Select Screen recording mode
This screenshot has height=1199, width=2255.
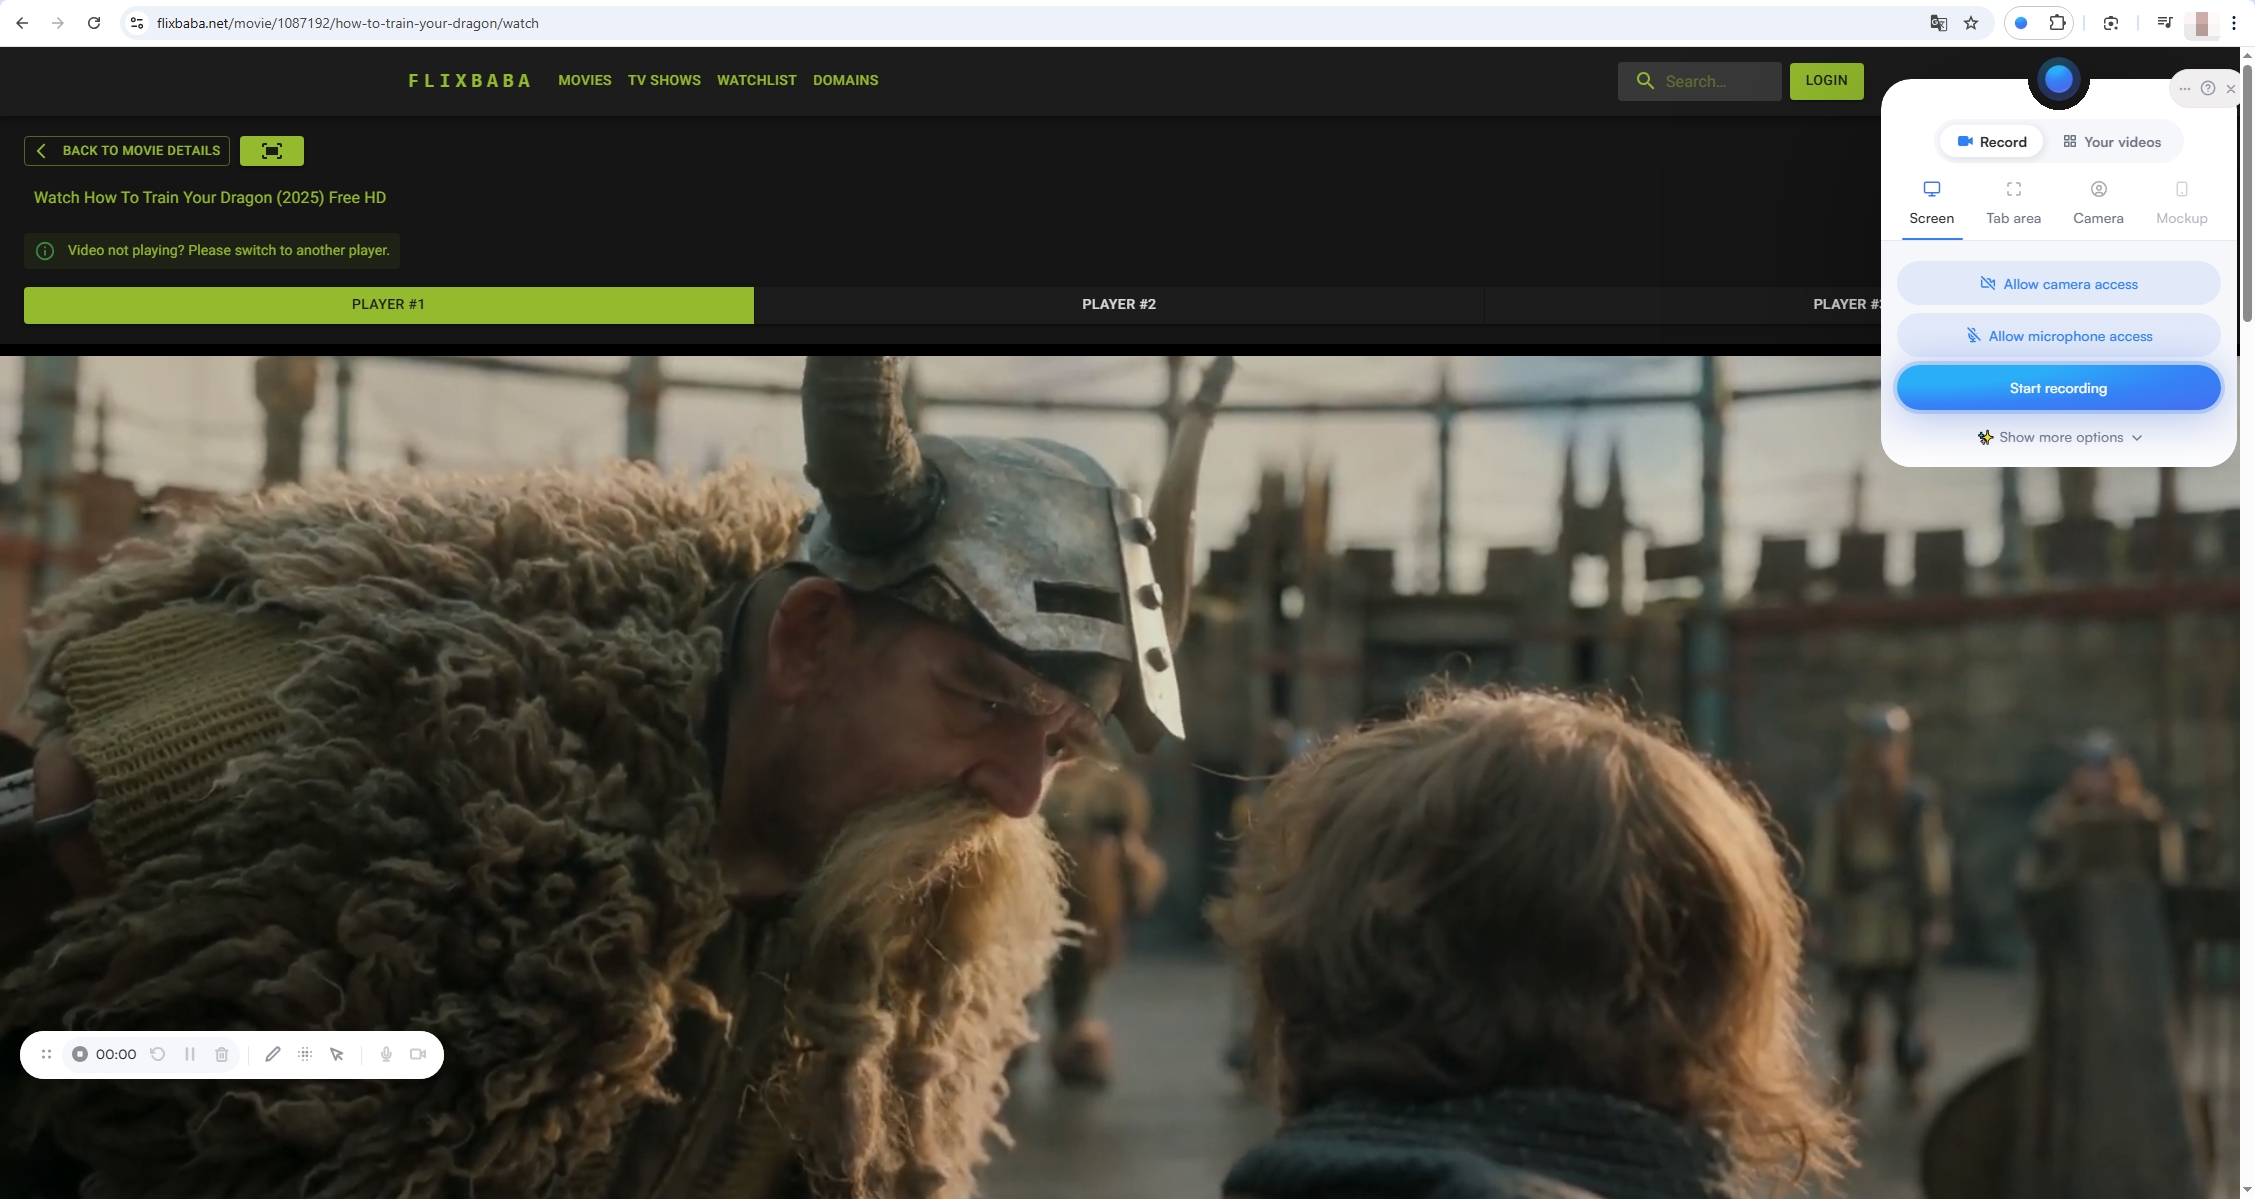pos(1931,204)
